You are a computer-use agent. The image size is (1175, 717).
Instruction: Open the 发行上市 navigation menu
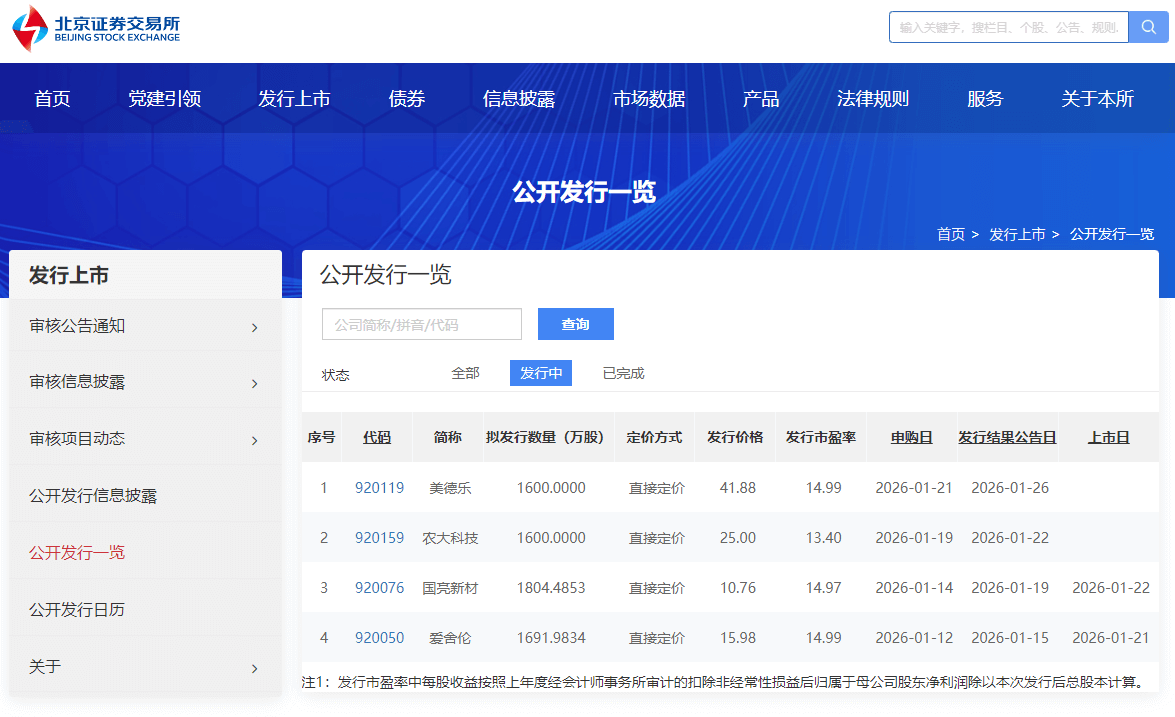(x=294, y=99)
